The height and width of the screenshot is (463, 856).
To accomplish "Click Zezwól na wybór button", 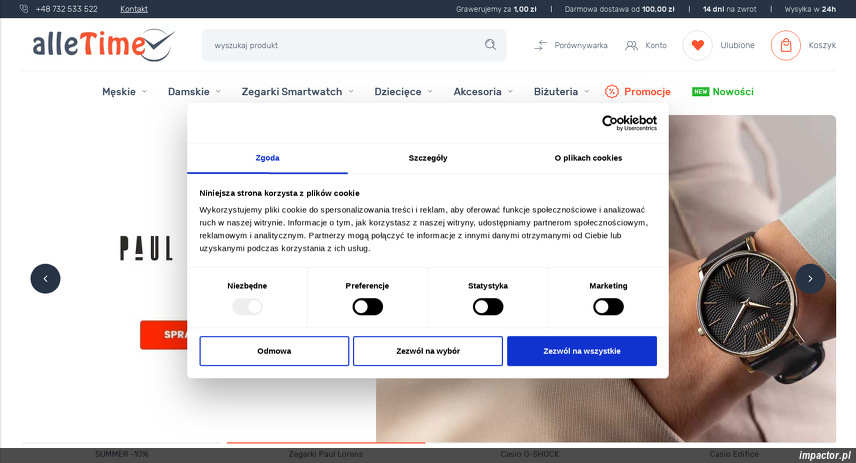I will (428, 351).
